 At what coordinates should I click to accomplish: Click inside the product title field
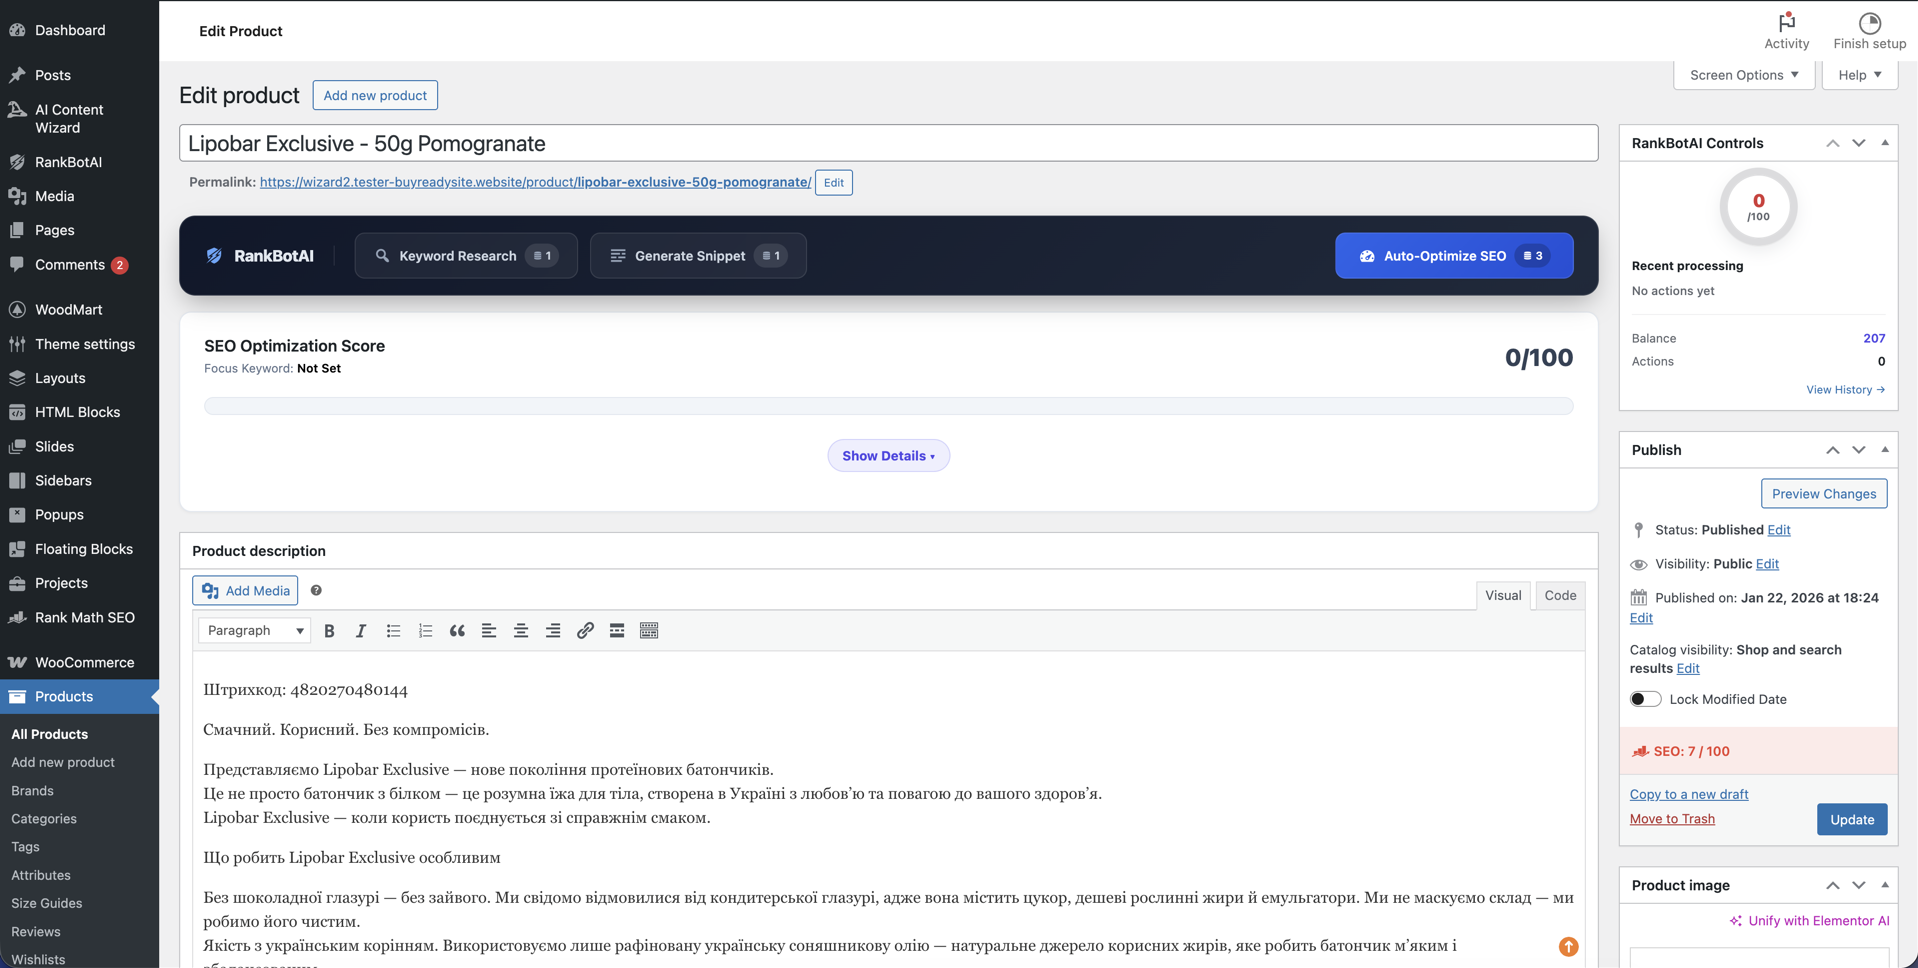[x=700, y=143]
